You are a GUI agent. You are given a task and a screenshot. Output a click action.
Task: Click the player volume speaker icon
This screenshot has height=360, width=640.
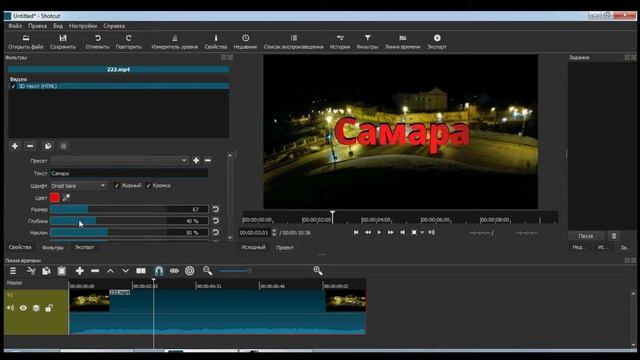pyautogui.click(x=432, y=232)
